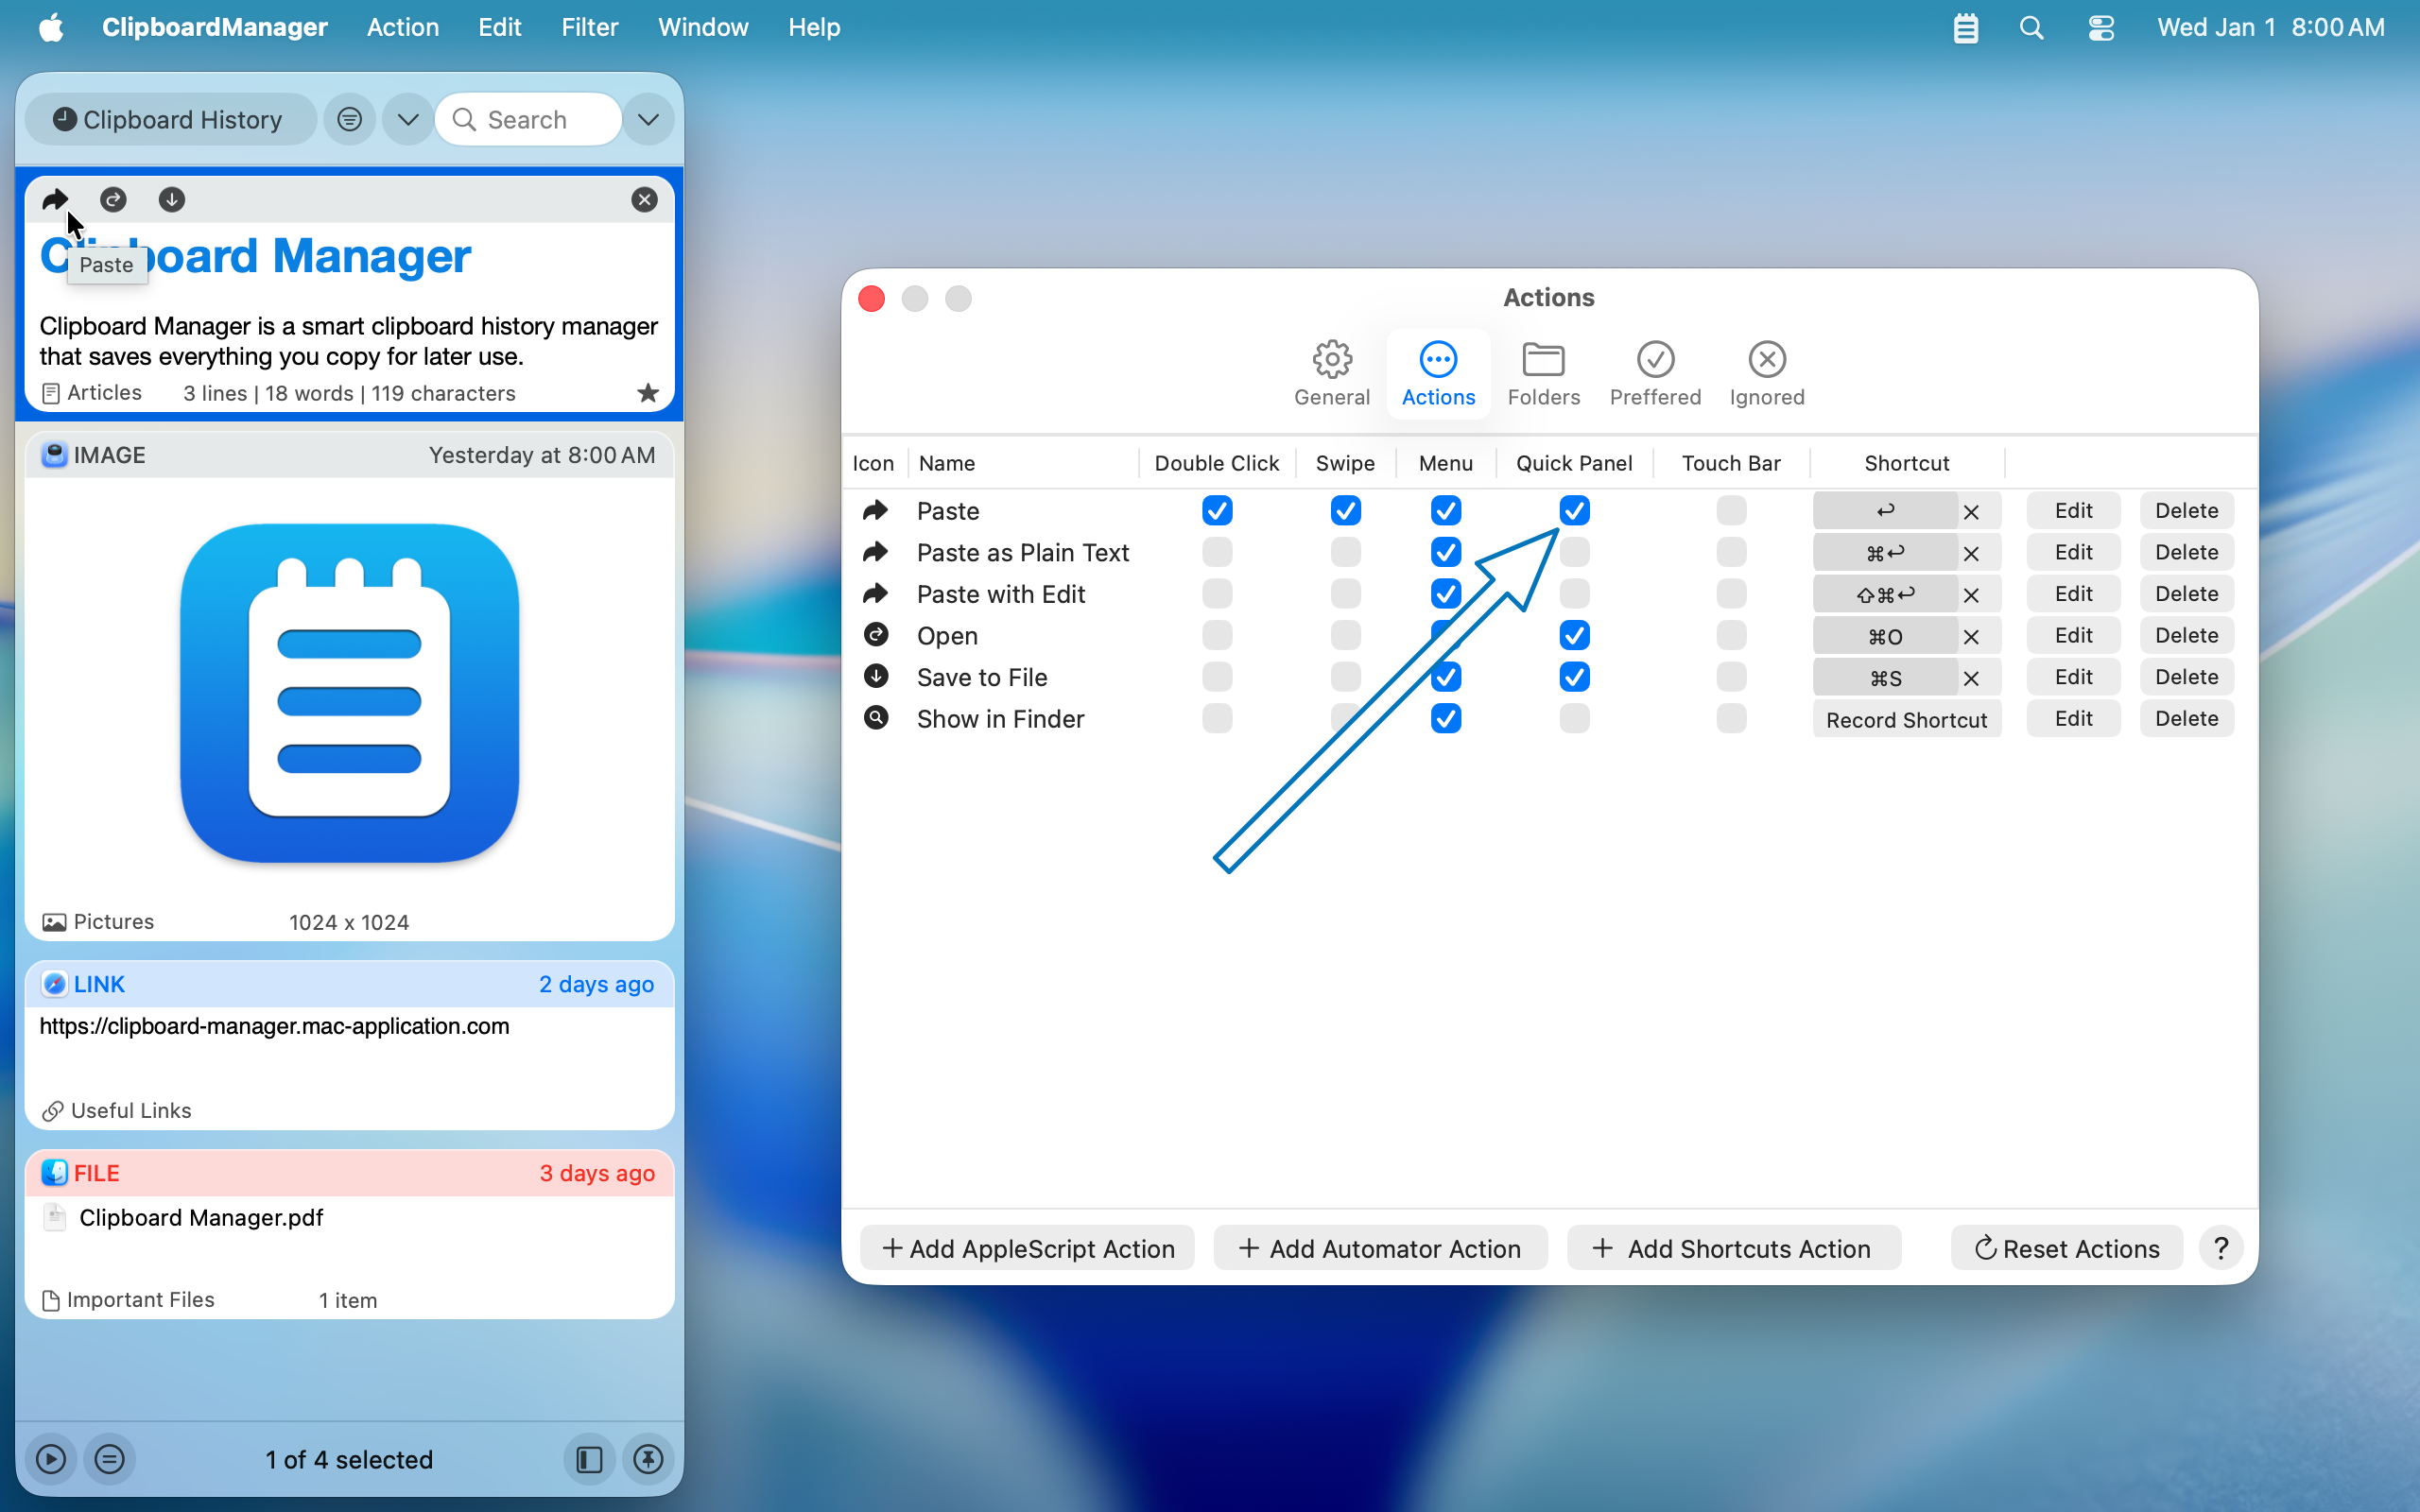The image size is (2420, 1512).
Task: Open the clipboard menu bar status icon
Action: 1965,27
